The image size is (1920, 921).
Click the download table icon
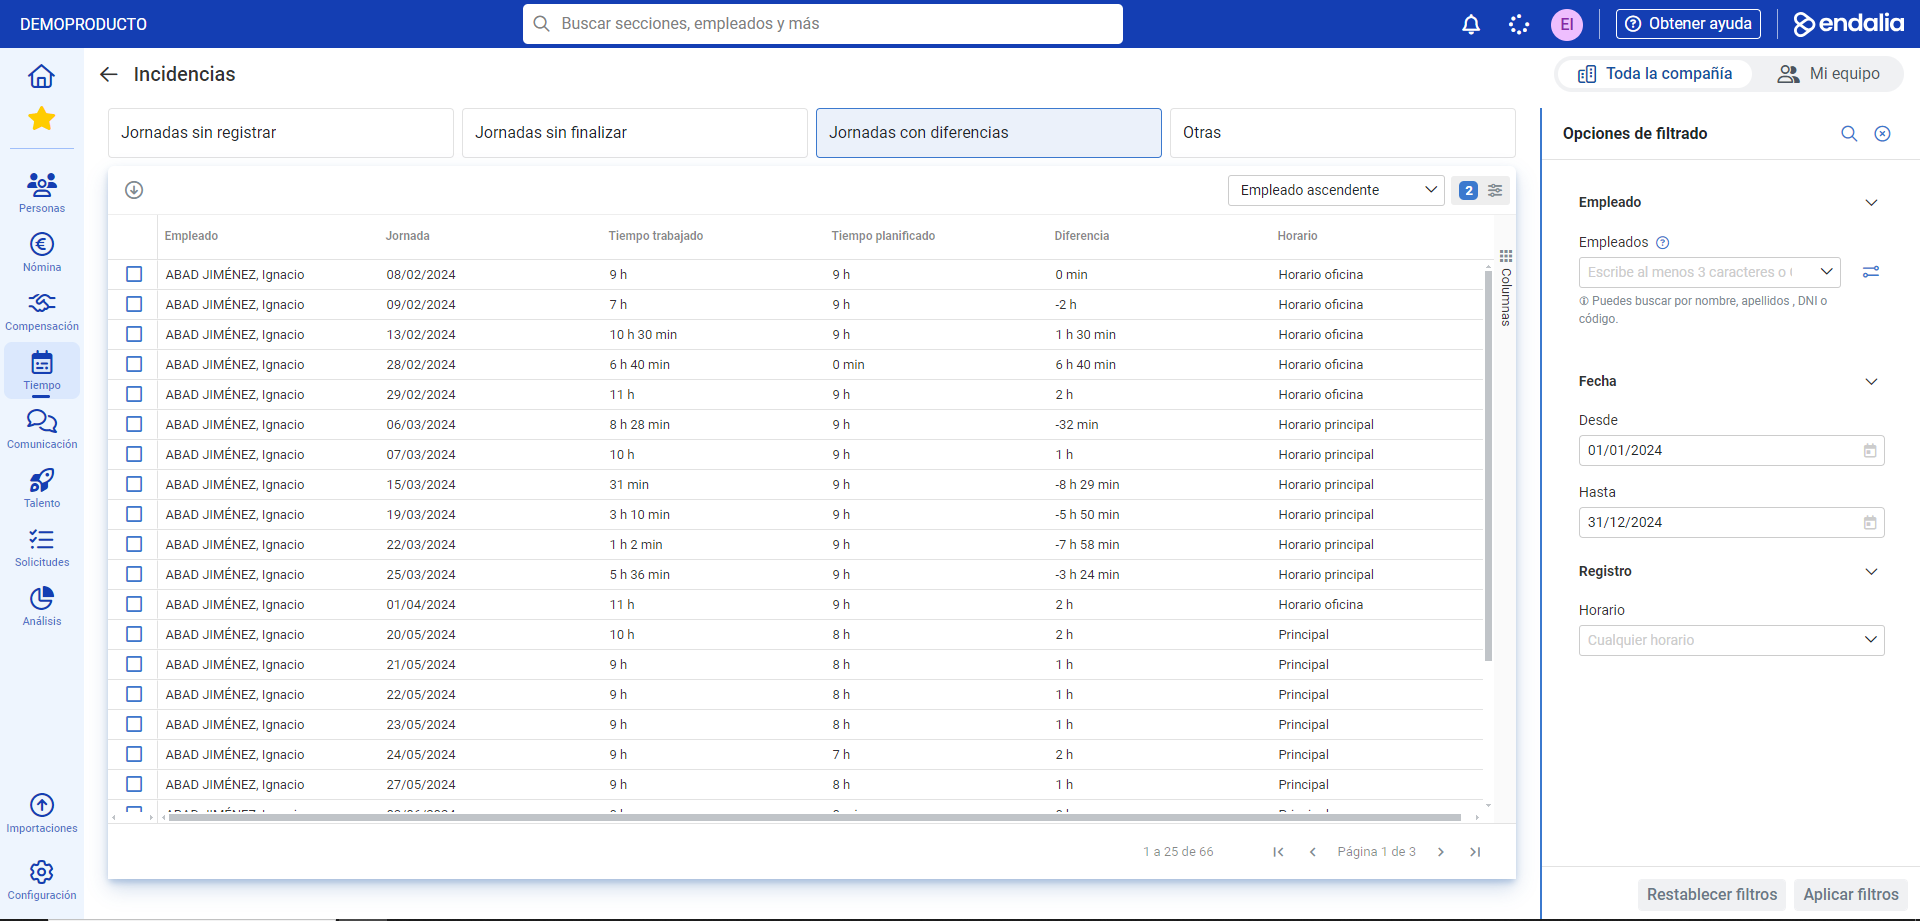pyautogui.click(x=134, y=190)
